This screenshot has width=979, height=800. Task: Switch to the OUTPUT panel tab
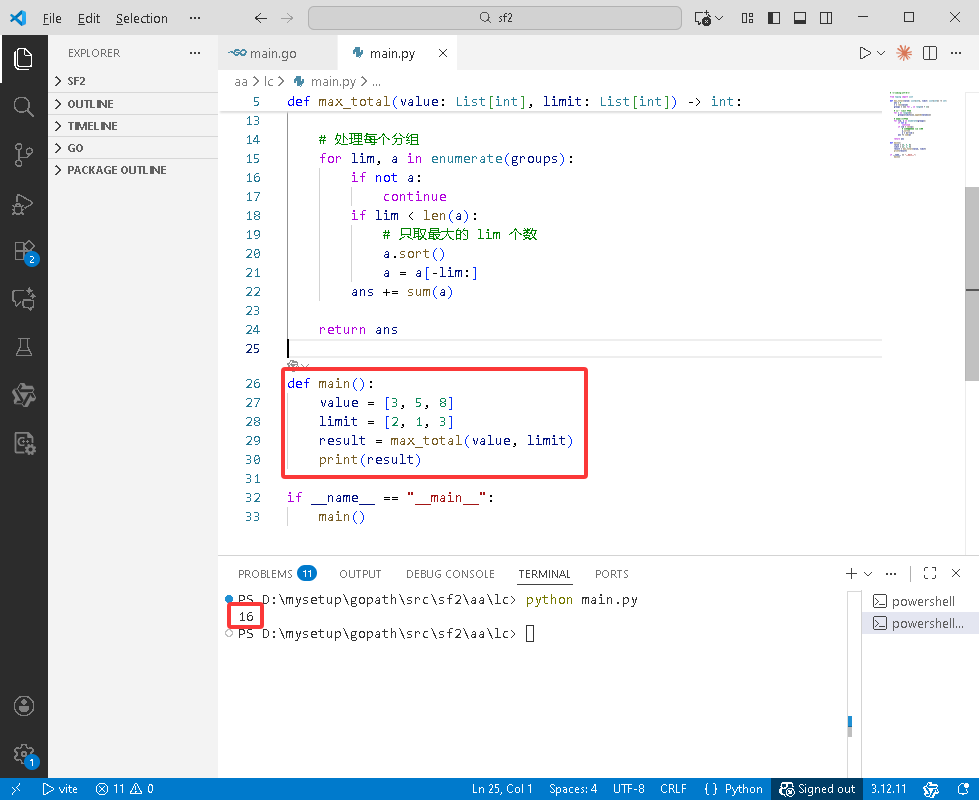pyautogui.click(x=360, y=573)
